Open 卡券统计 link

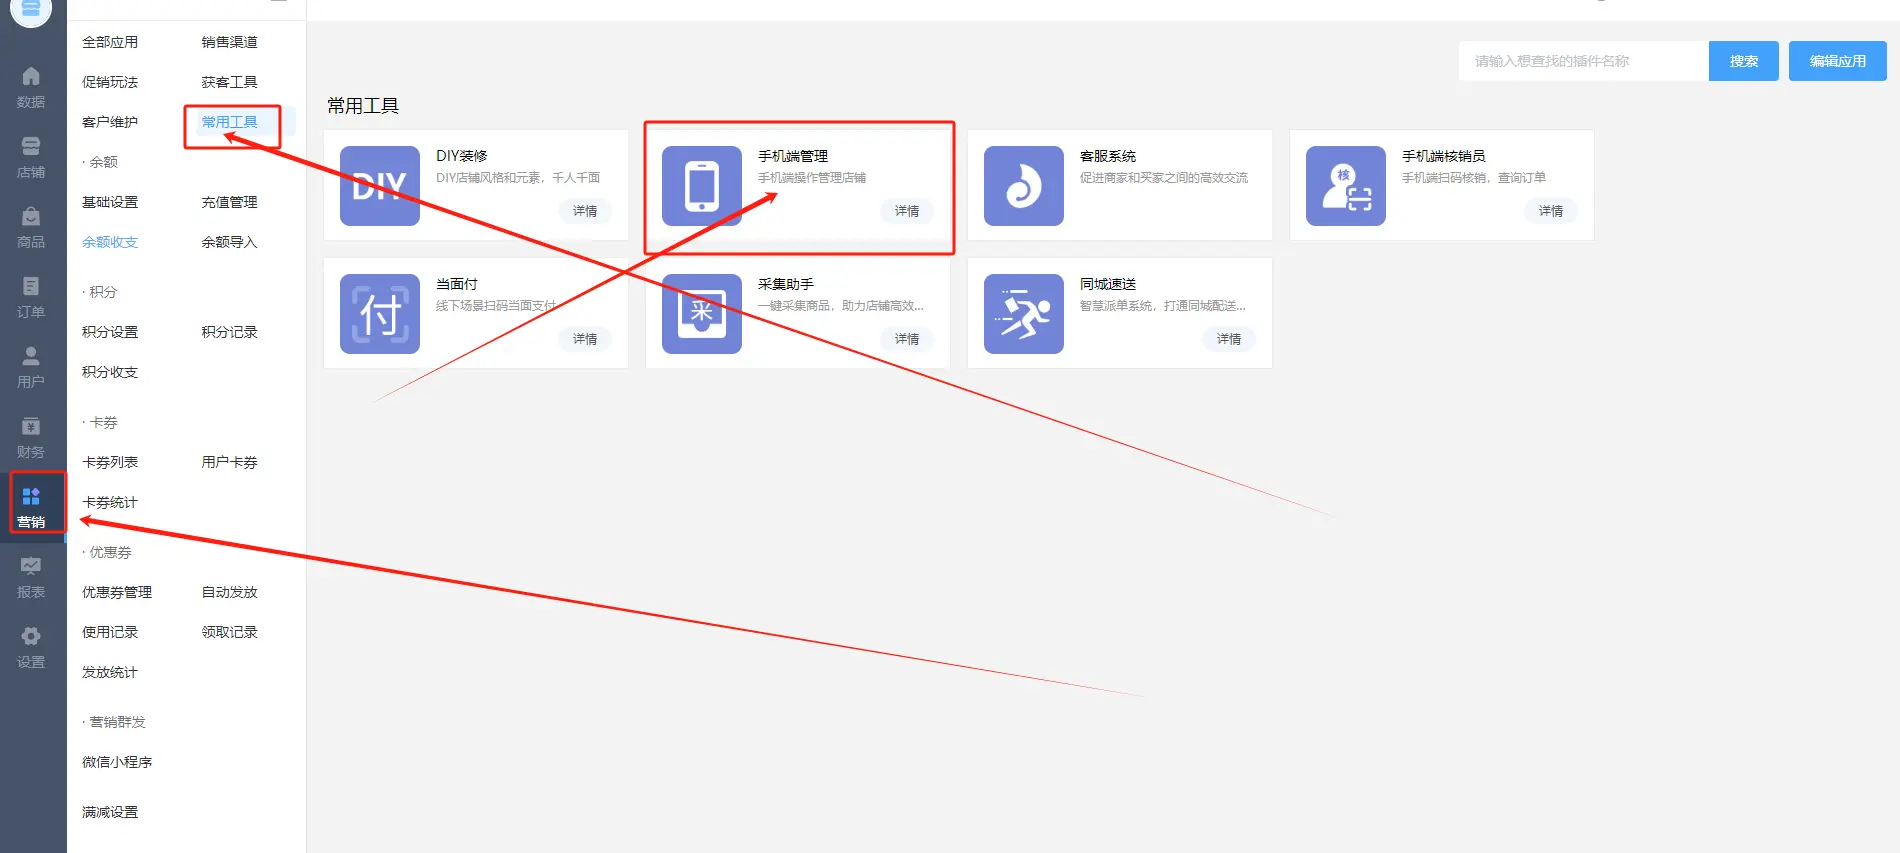click(x=110, y=502)
